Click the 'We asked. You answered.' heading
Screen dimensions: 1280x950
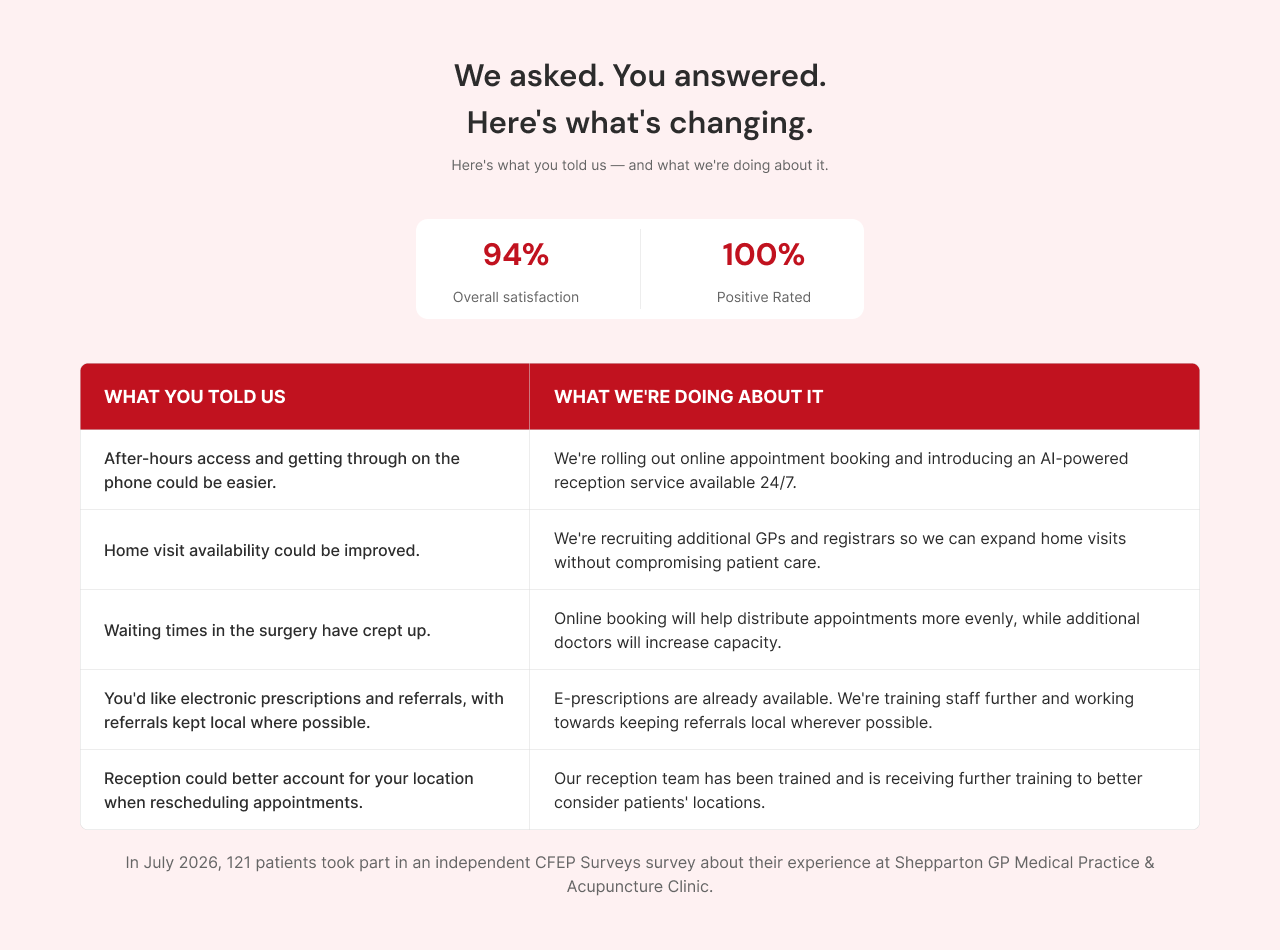click(x=640, y=75)
